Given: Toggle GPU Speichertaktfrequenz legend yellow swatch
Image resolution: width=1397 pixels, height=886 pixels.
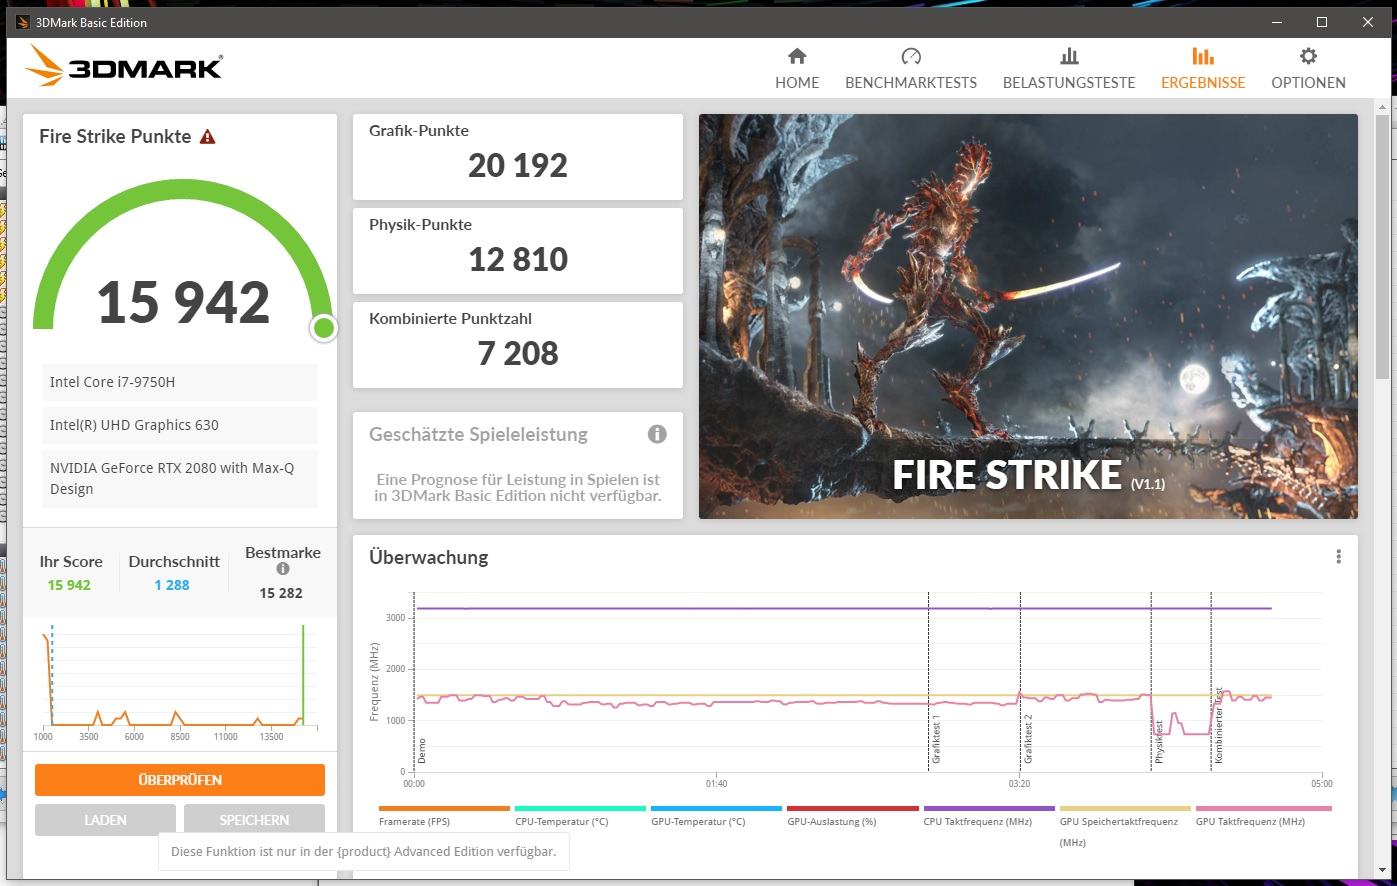Looking at the screenshot, I should (1125, 808).
